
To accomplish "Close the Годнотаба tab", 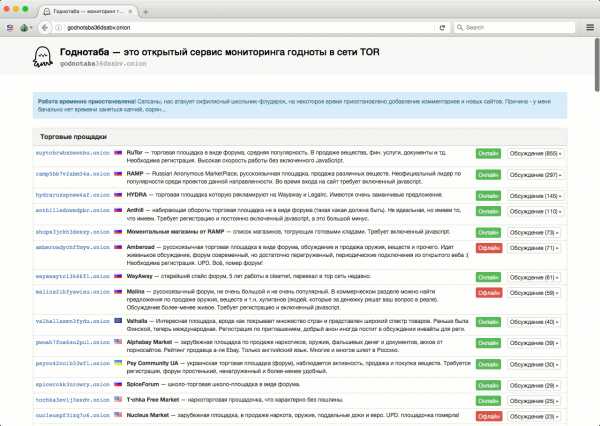I will click(x=130, y=9).
